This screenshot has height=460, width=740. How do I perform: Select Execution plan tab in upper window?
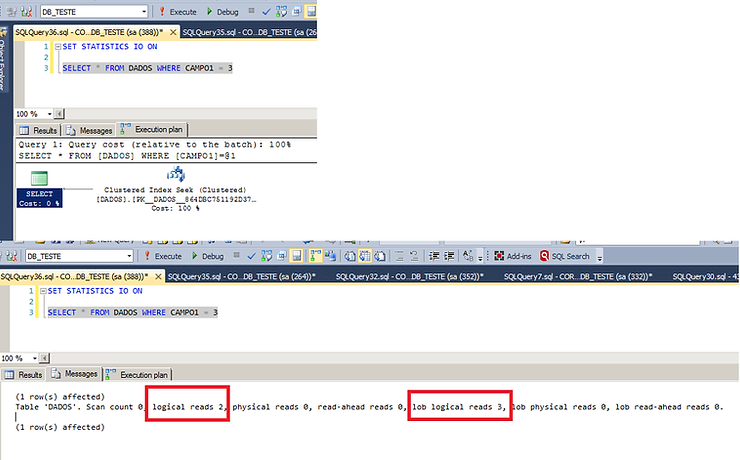pos(152,129)
